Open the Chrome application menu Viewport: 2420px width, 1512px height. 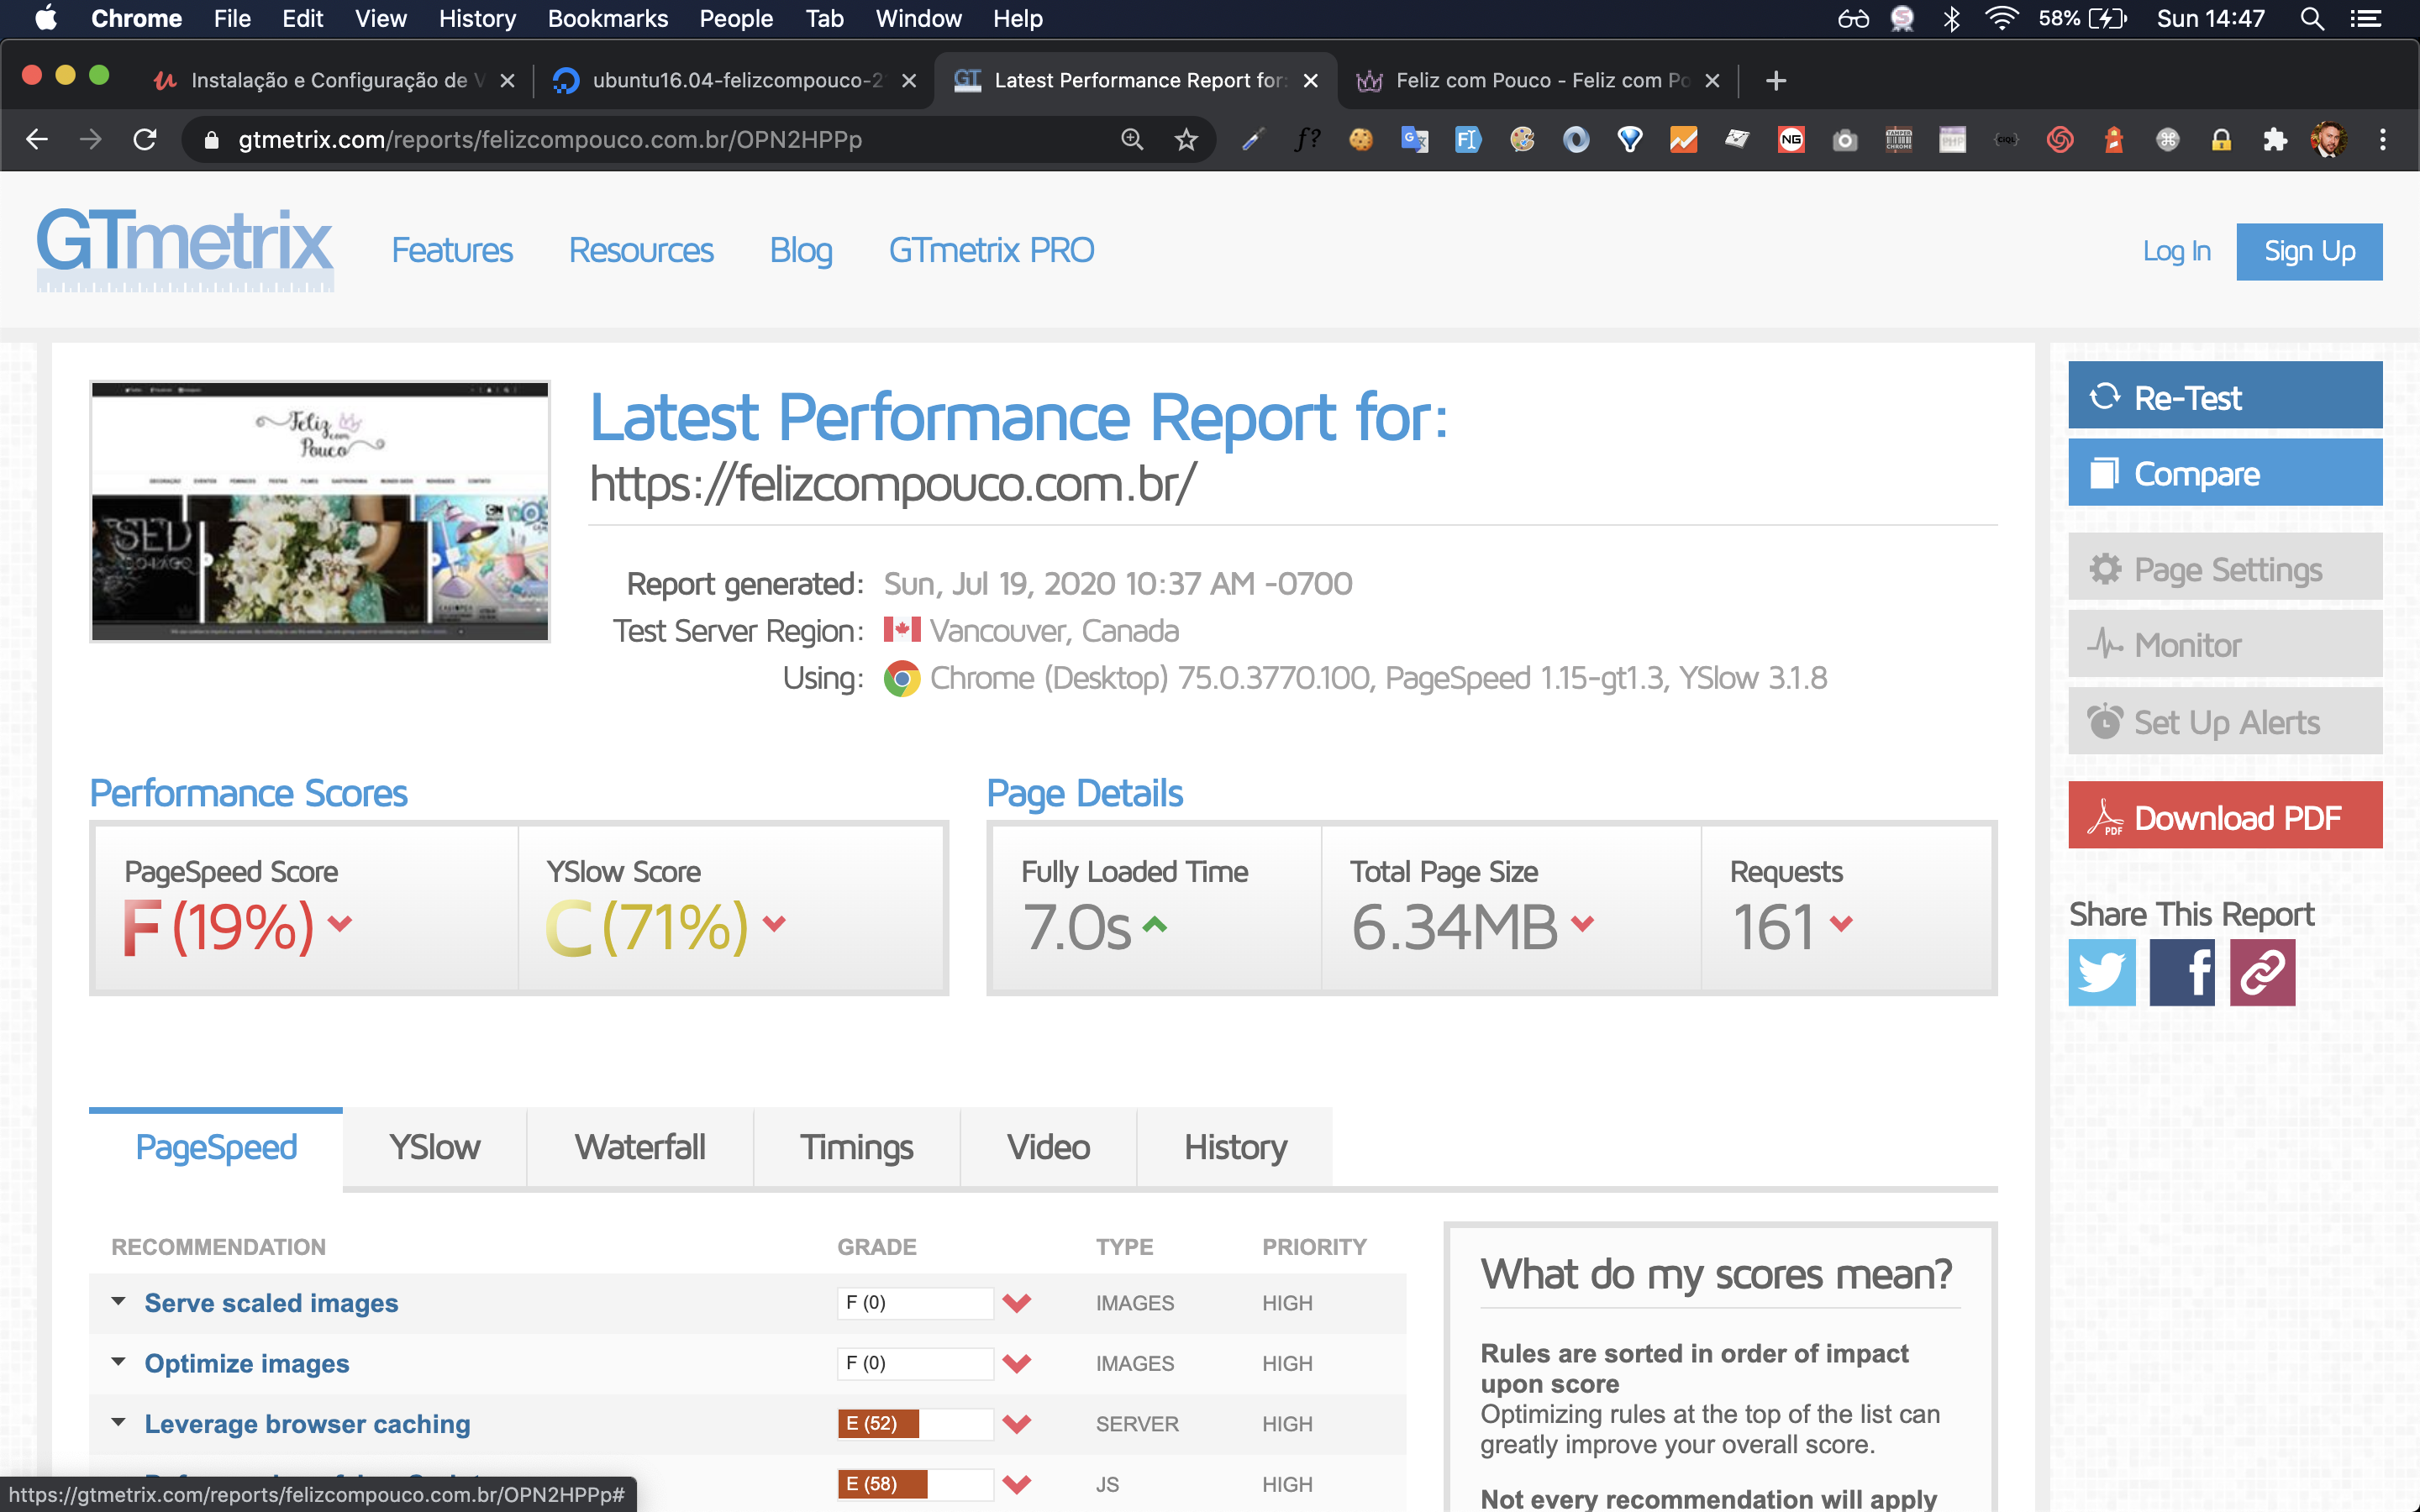pyautogui.click(x=136, y=18)
